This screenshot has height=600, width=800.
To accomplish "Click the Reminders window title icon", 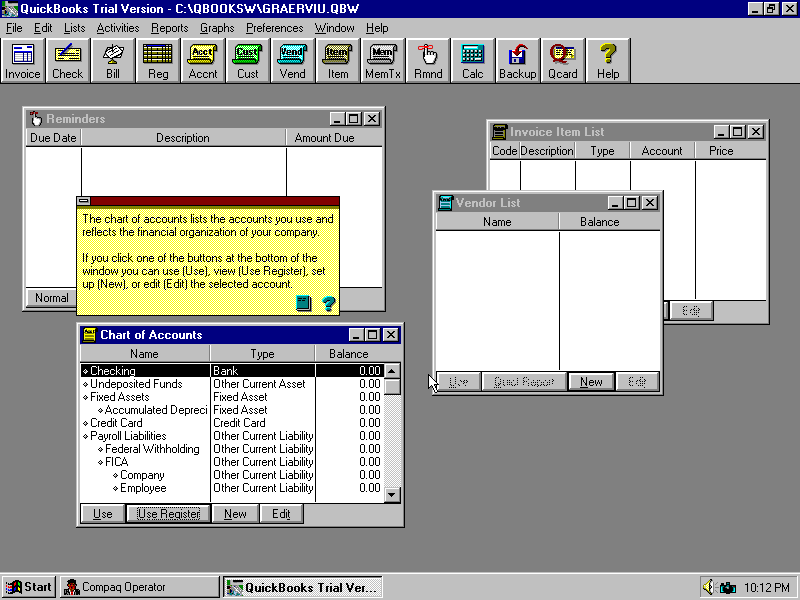I will click(36, 119).
